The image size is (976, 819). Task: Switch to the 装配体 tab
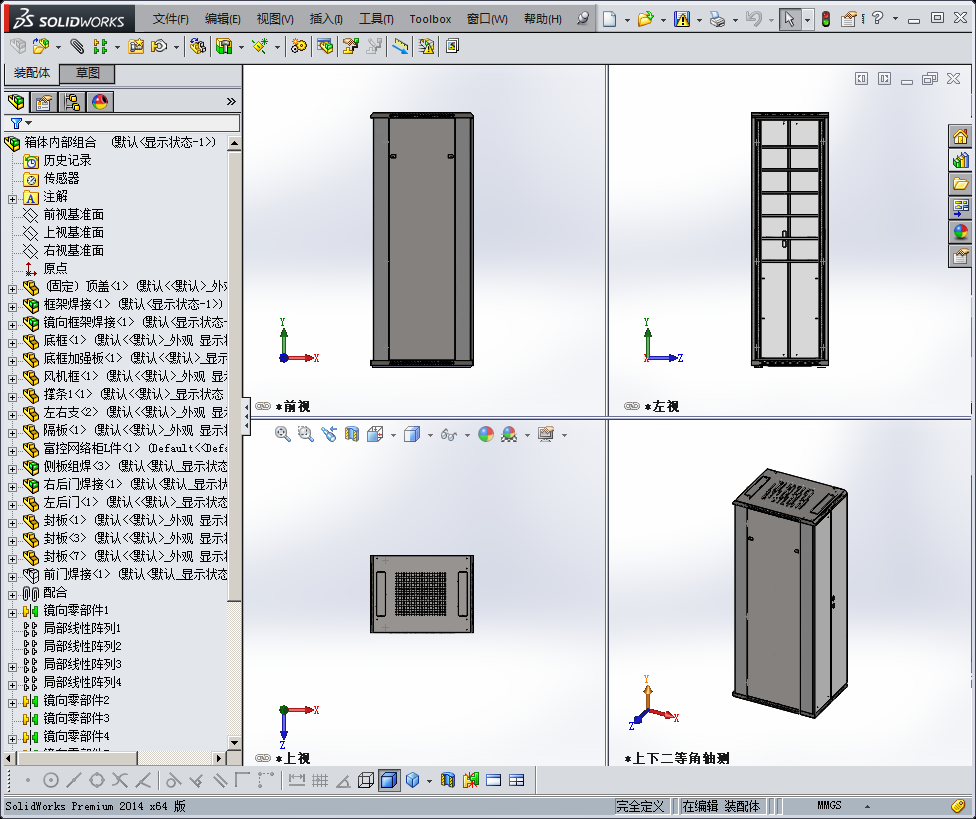(x=32, y=73)
